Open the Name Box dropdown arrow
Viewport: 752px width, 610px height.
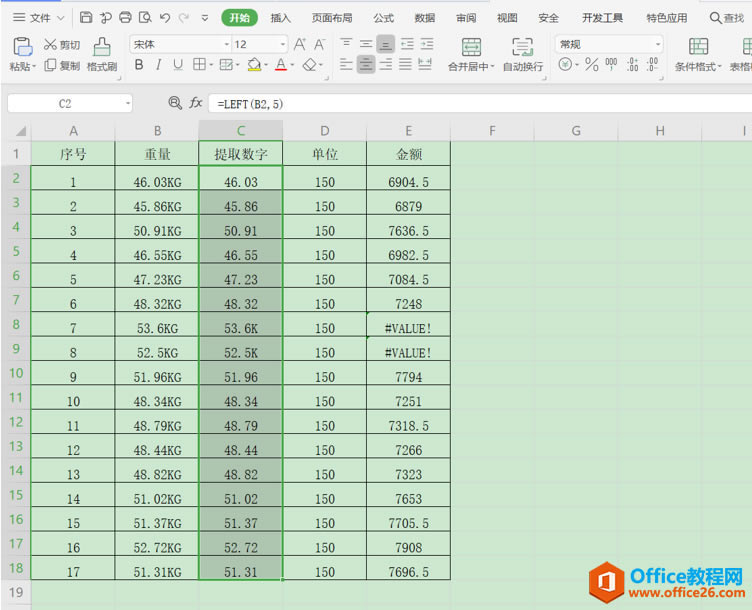click(x=128, y=103)
